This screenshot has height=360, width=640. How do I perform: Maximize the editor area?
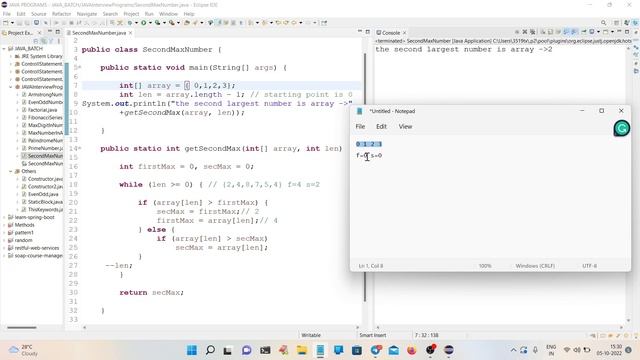point(367,32)
